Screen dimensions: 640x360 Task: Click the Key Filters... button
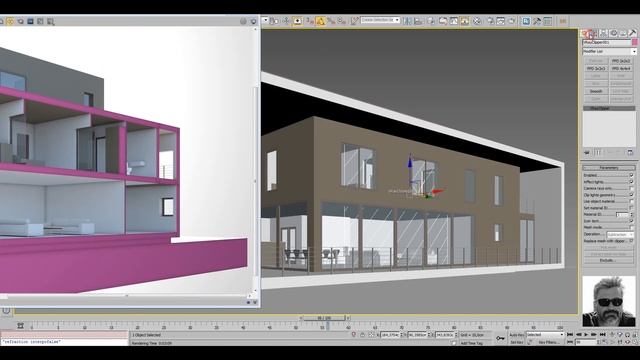pos(549,342)
